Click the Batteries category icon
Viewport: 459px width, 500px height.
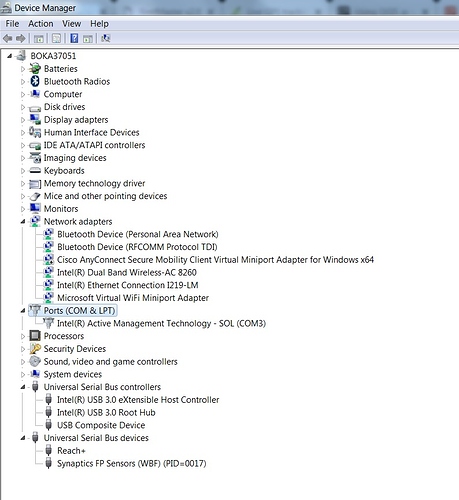pos(35,69)
